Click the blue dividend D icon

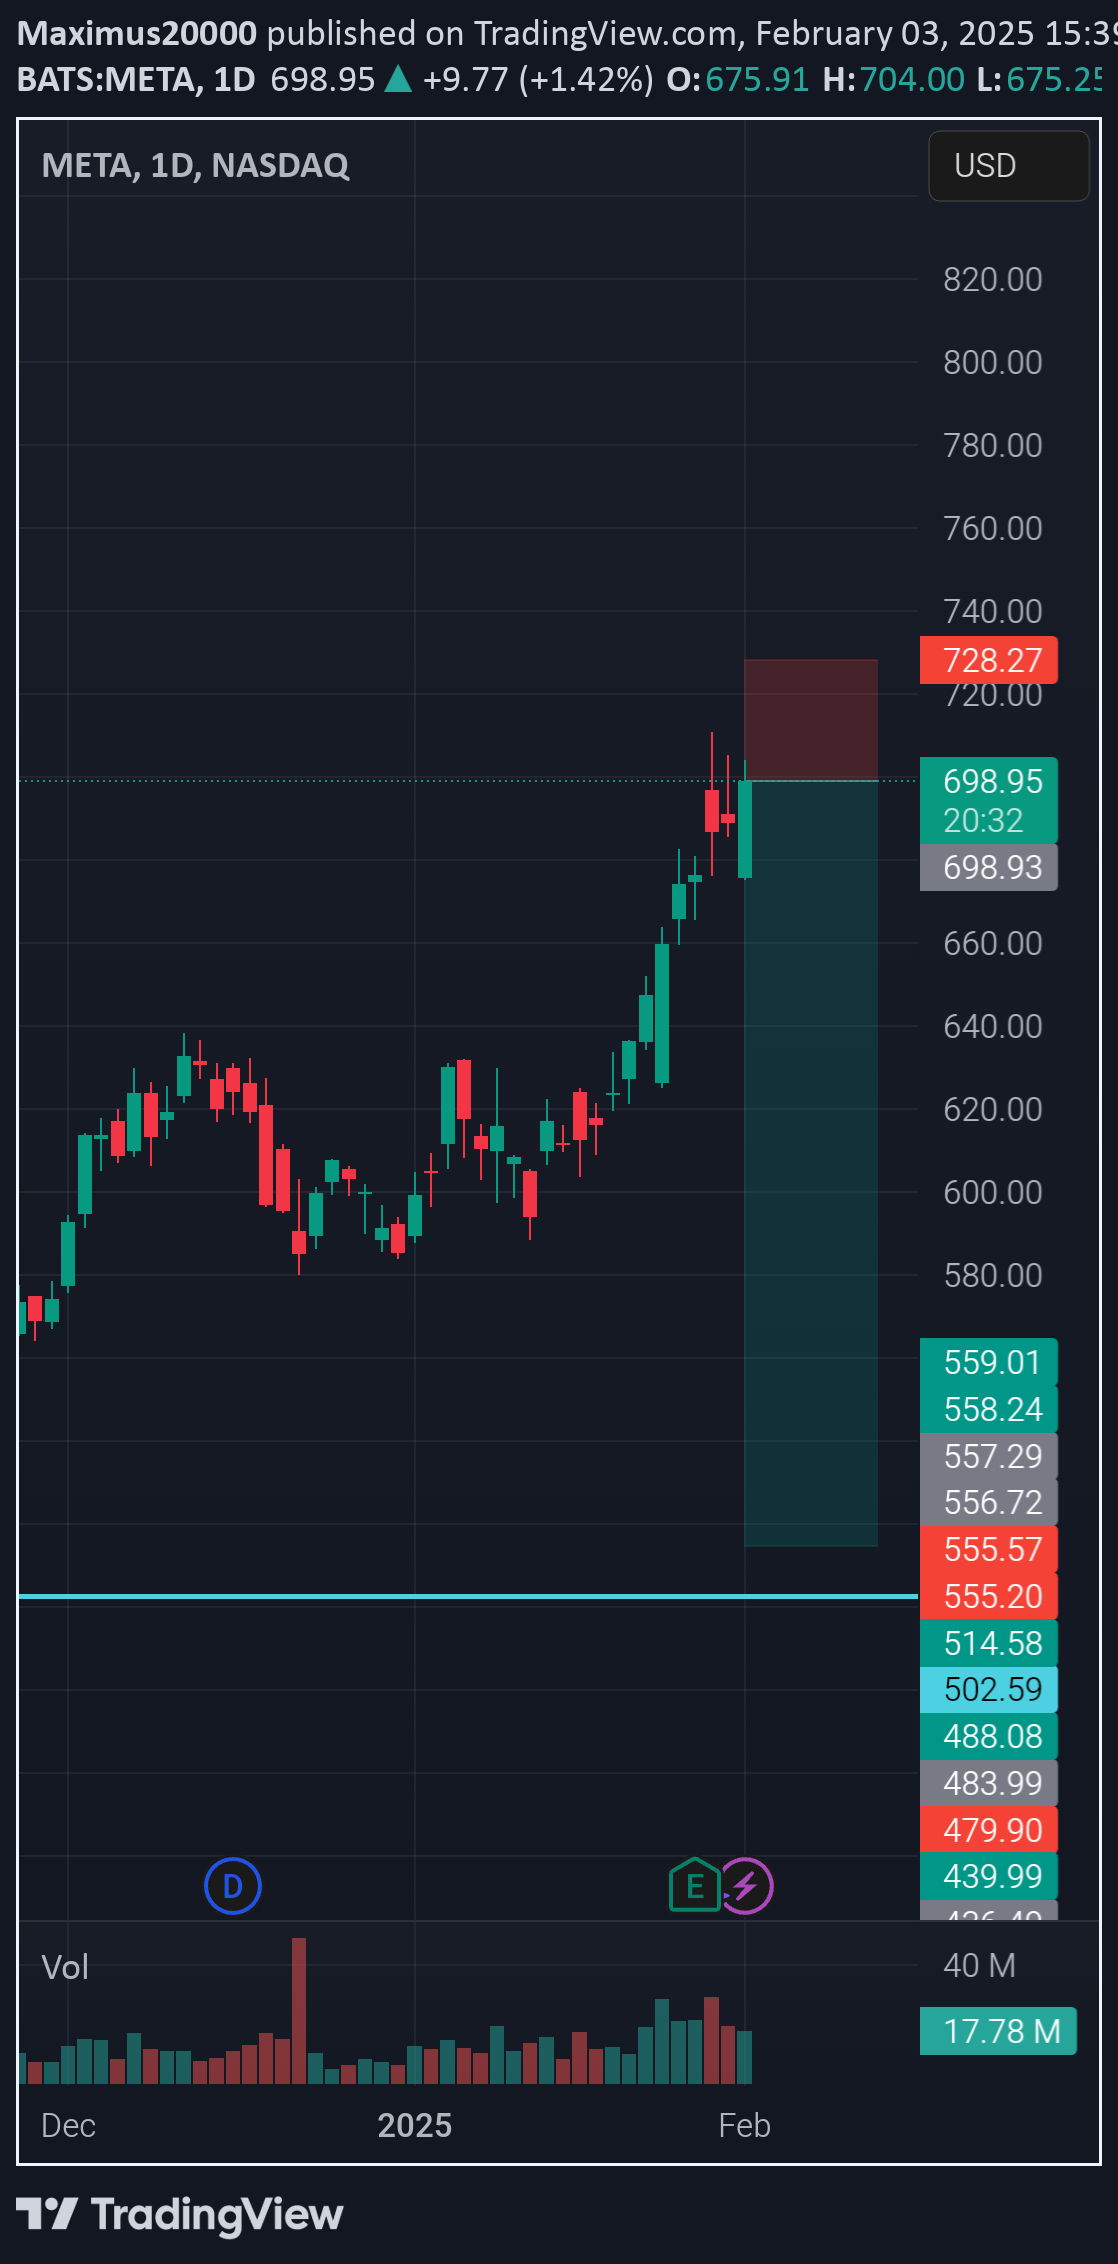coord(232,1886)
